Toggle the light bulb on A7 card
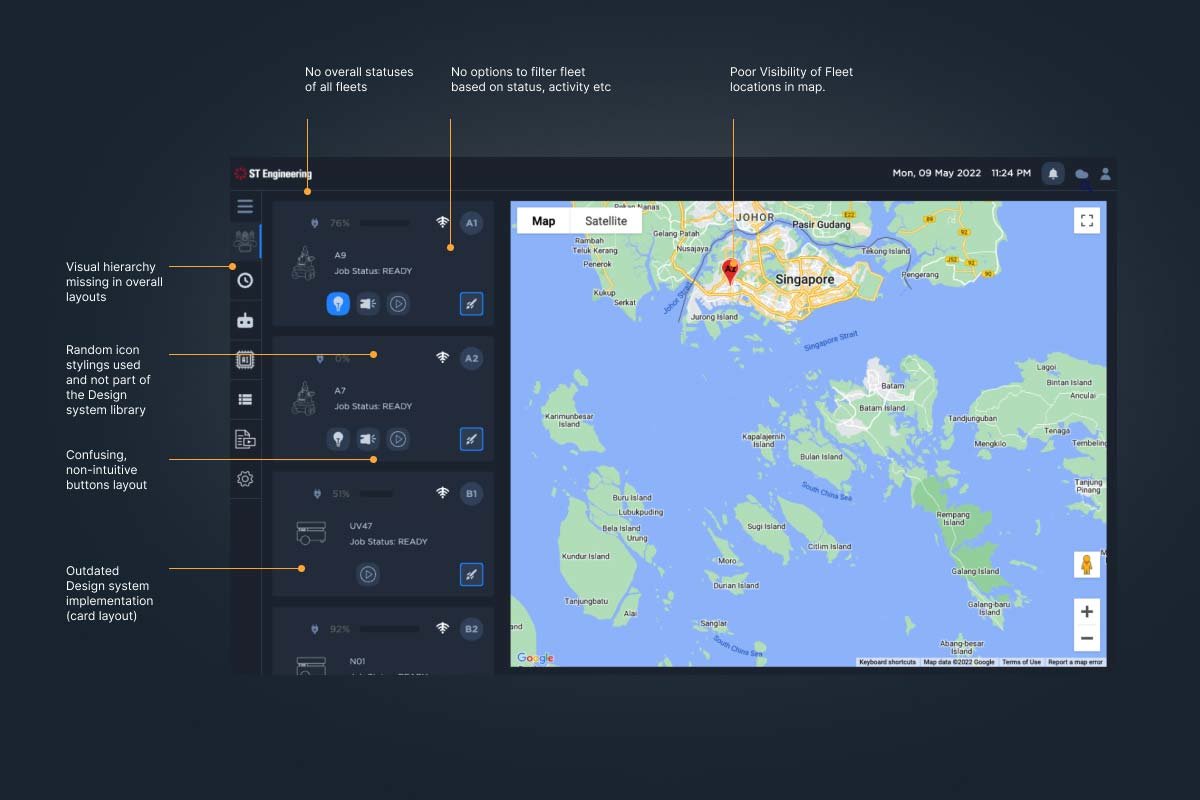Viewport: 1200px width, 800px height. (338, 439)
